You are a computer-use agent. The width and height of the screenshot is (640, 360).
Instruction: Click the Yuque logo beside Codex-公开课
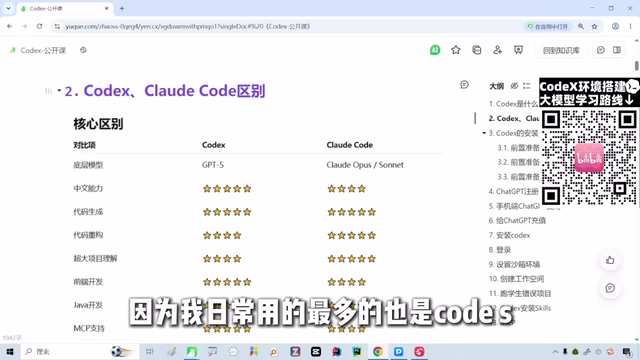pyautogui.click(x=13, y=50)
